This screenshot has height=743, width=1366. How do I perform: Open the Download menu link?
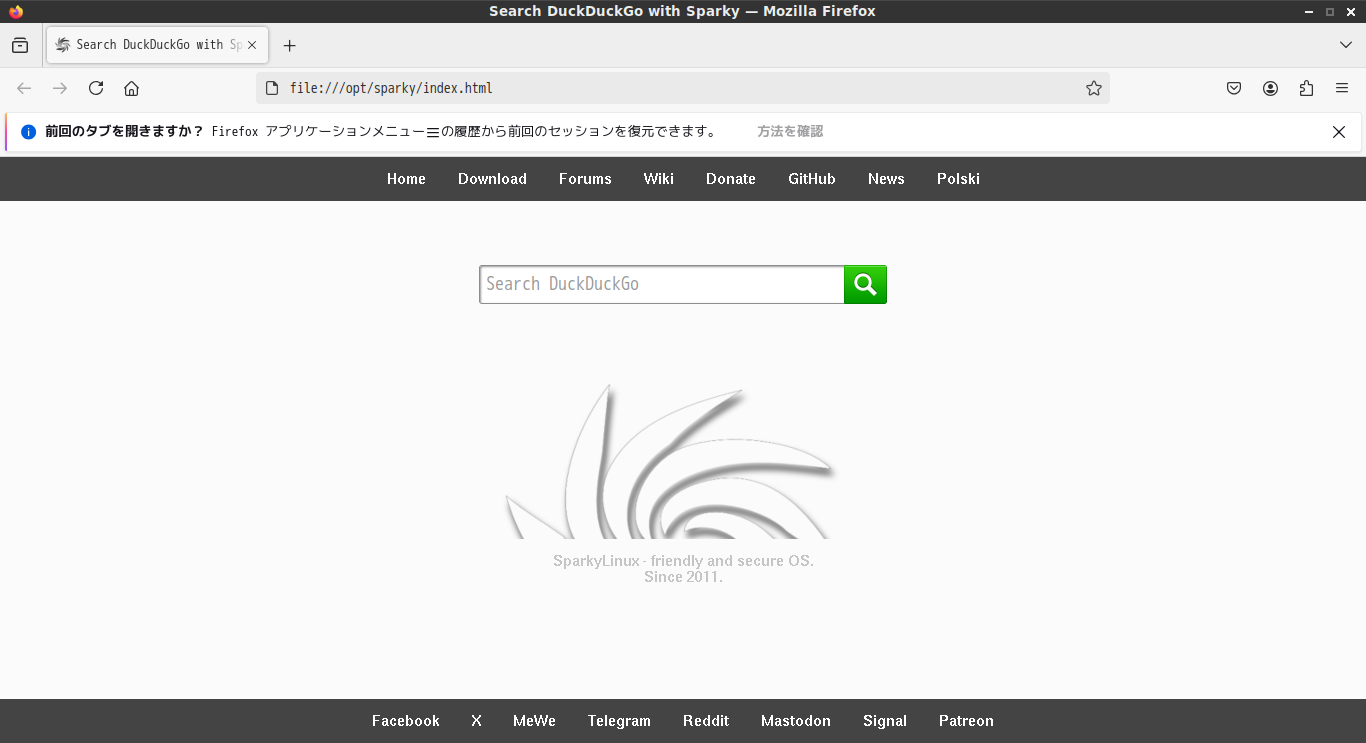tap(492, 179)
